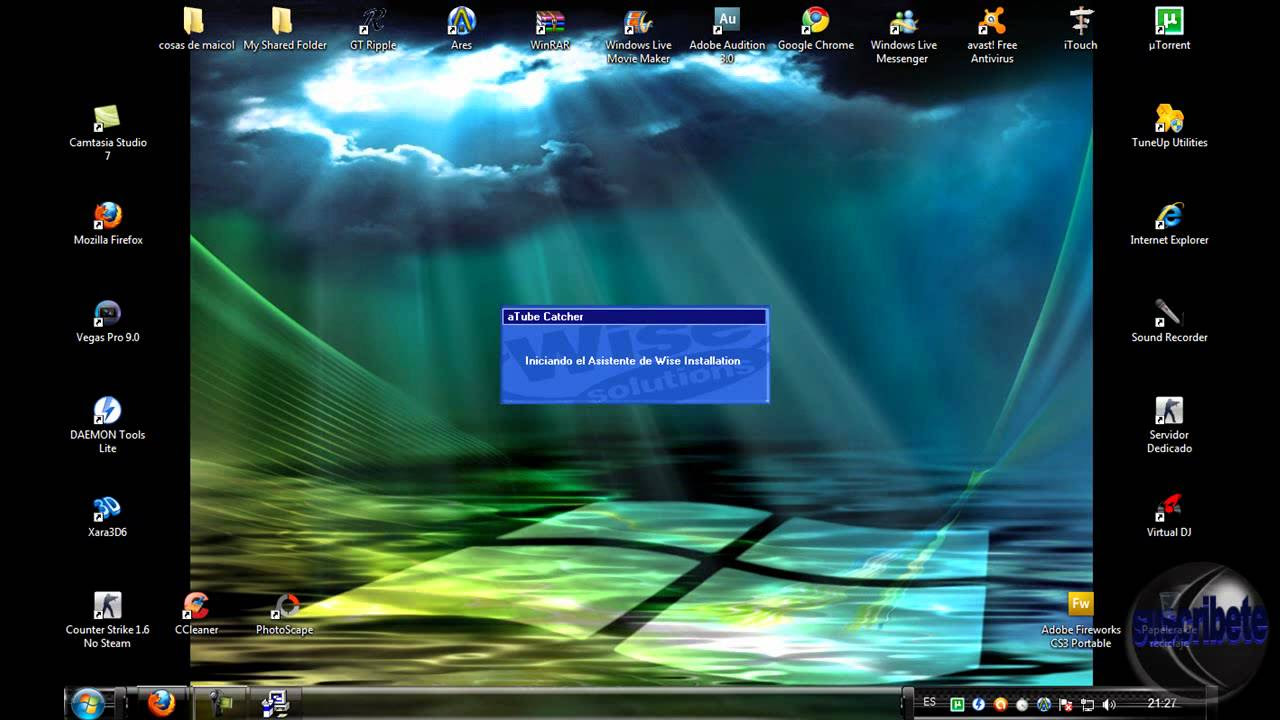Open the volume speaker tray icon

click(x=1108, y=704)
